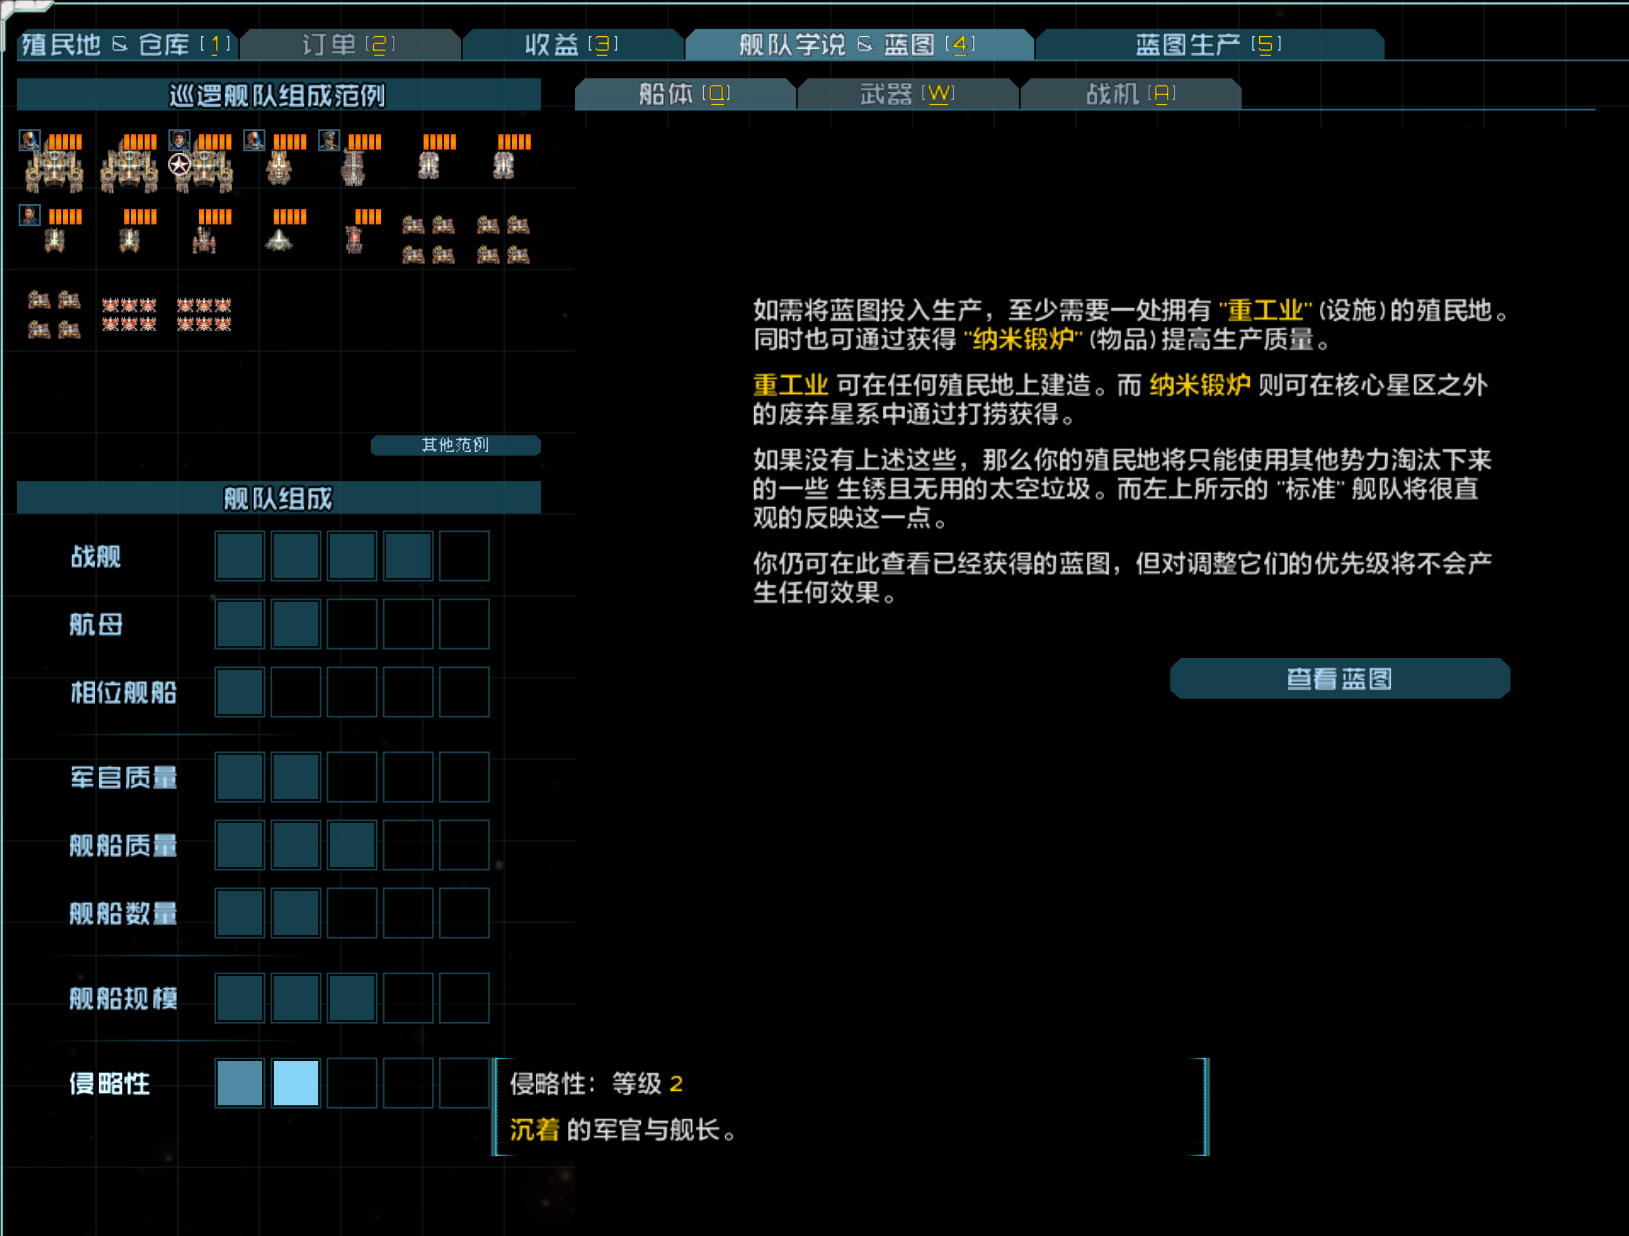1629x1236 pixels.
Task: Set 舰船规模 to level 2
Action: (296, 998)
